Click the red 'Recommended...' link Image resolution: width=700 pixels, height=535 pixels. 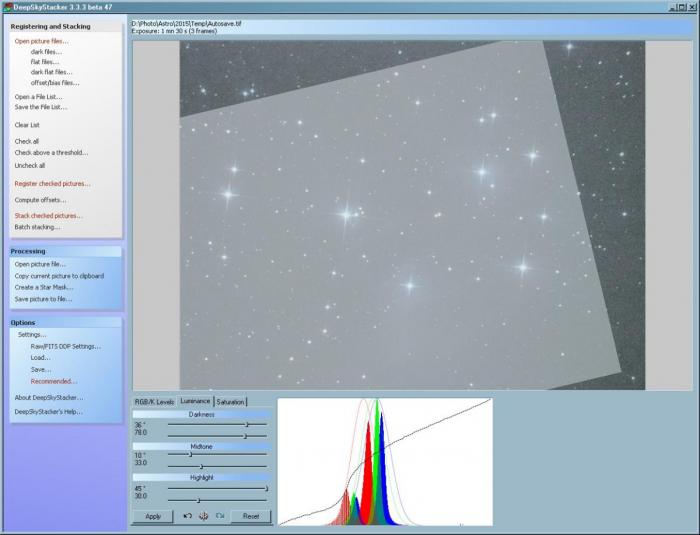[x=54, y=381]
